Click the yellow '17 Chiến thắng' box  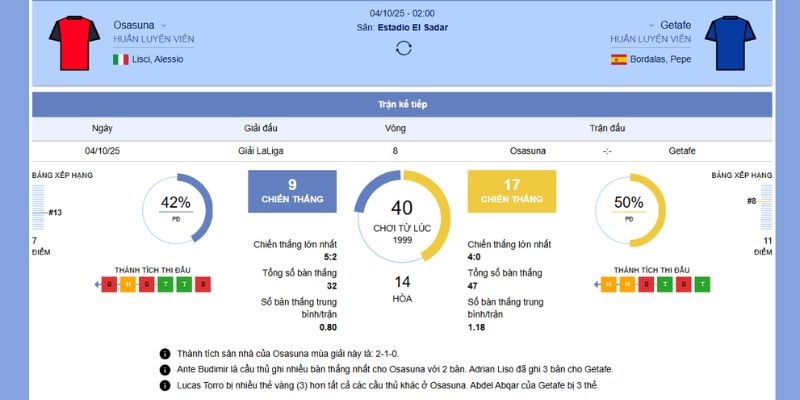point(511,191)
